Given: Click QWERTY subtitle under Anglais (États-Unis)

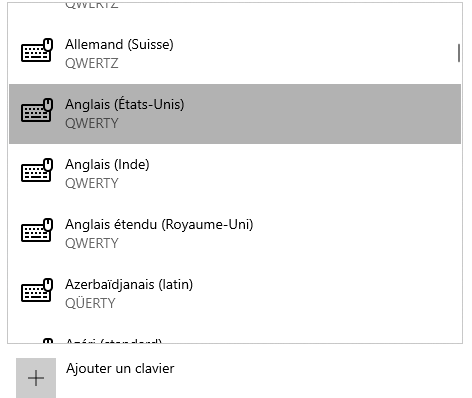Looking at the screenshot, I should [92, 123].
